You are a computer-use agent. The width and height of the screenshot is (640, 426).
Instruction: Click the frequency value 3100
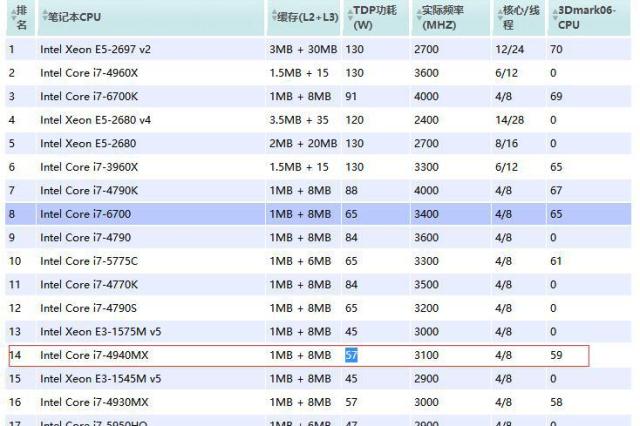(x=427, y=355)
